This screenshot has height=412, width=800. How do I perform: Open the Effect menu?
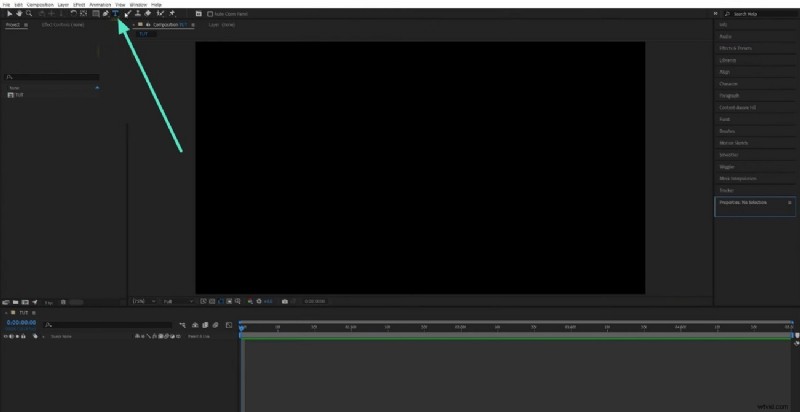point(79,5)
